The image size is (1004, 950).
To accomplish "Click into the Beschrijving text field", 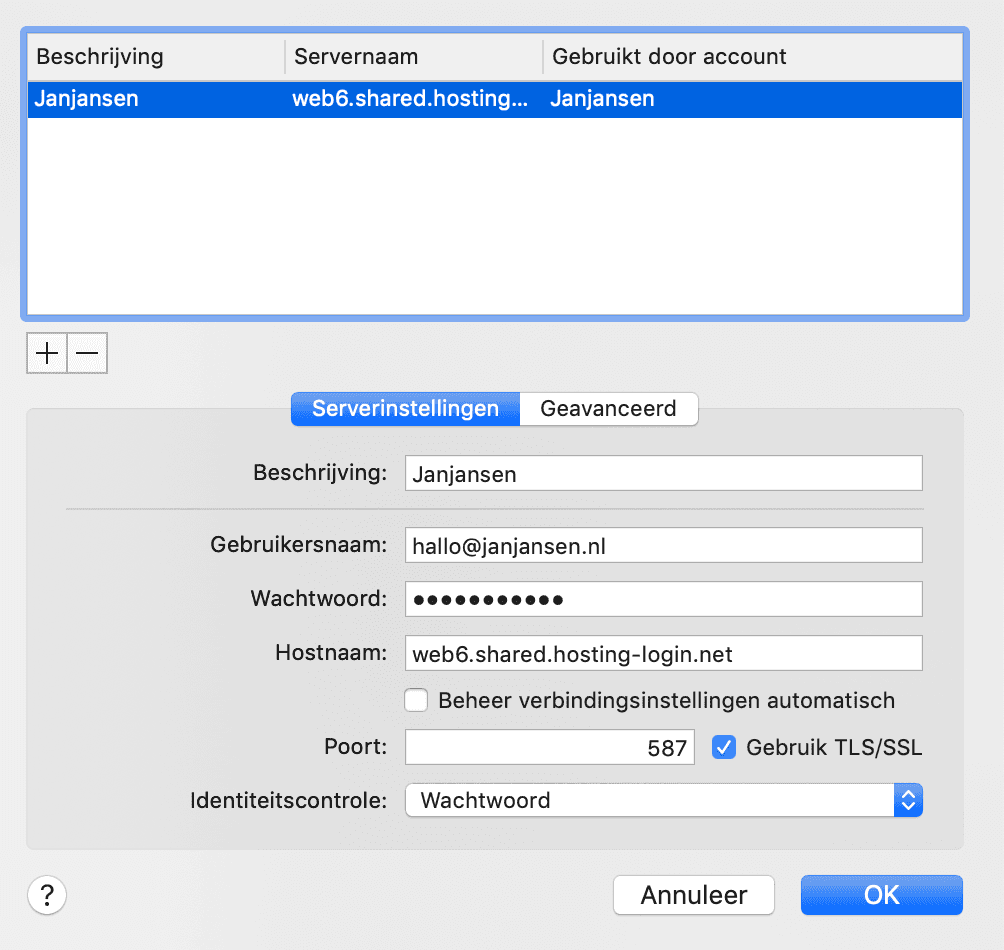I will [663, 474].
